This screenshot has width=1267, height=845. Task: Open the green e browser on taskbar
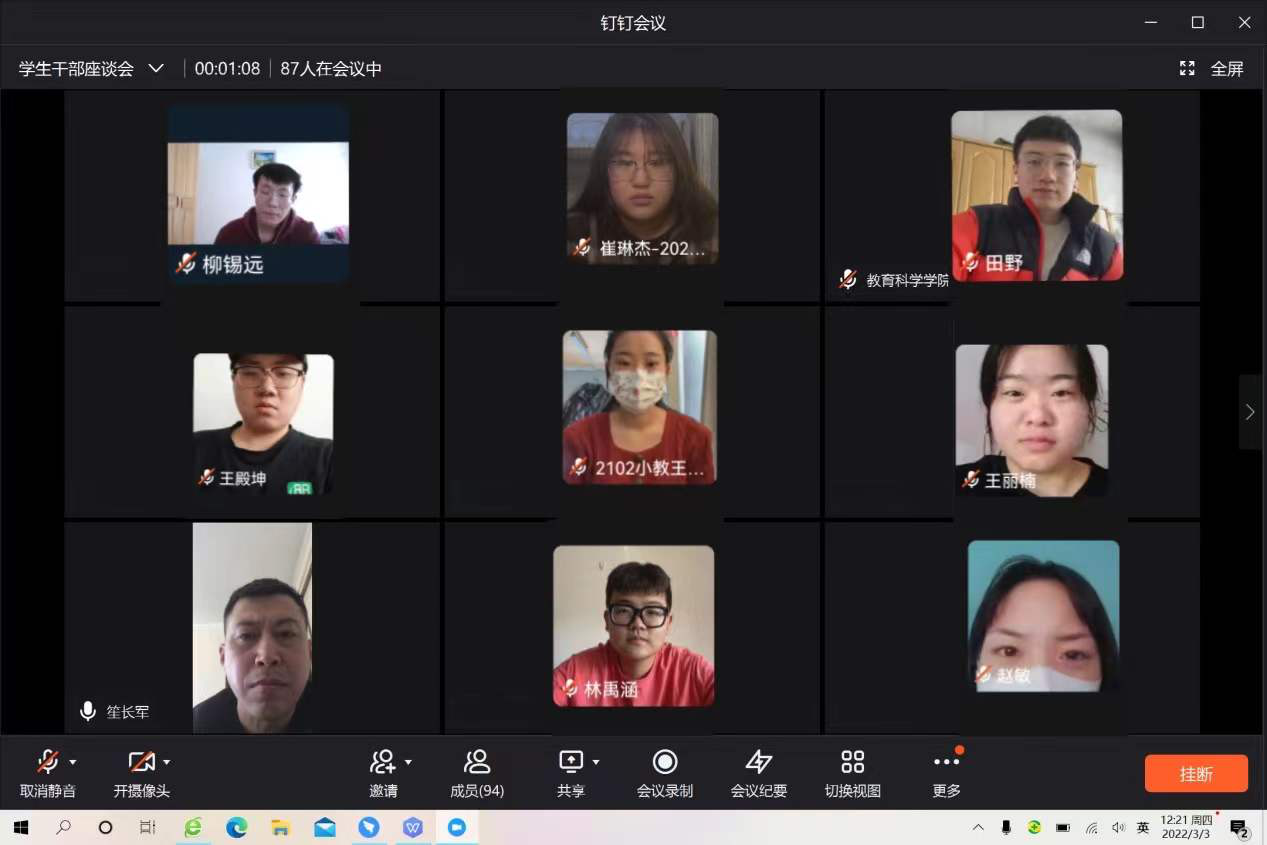tap(193, 827)
